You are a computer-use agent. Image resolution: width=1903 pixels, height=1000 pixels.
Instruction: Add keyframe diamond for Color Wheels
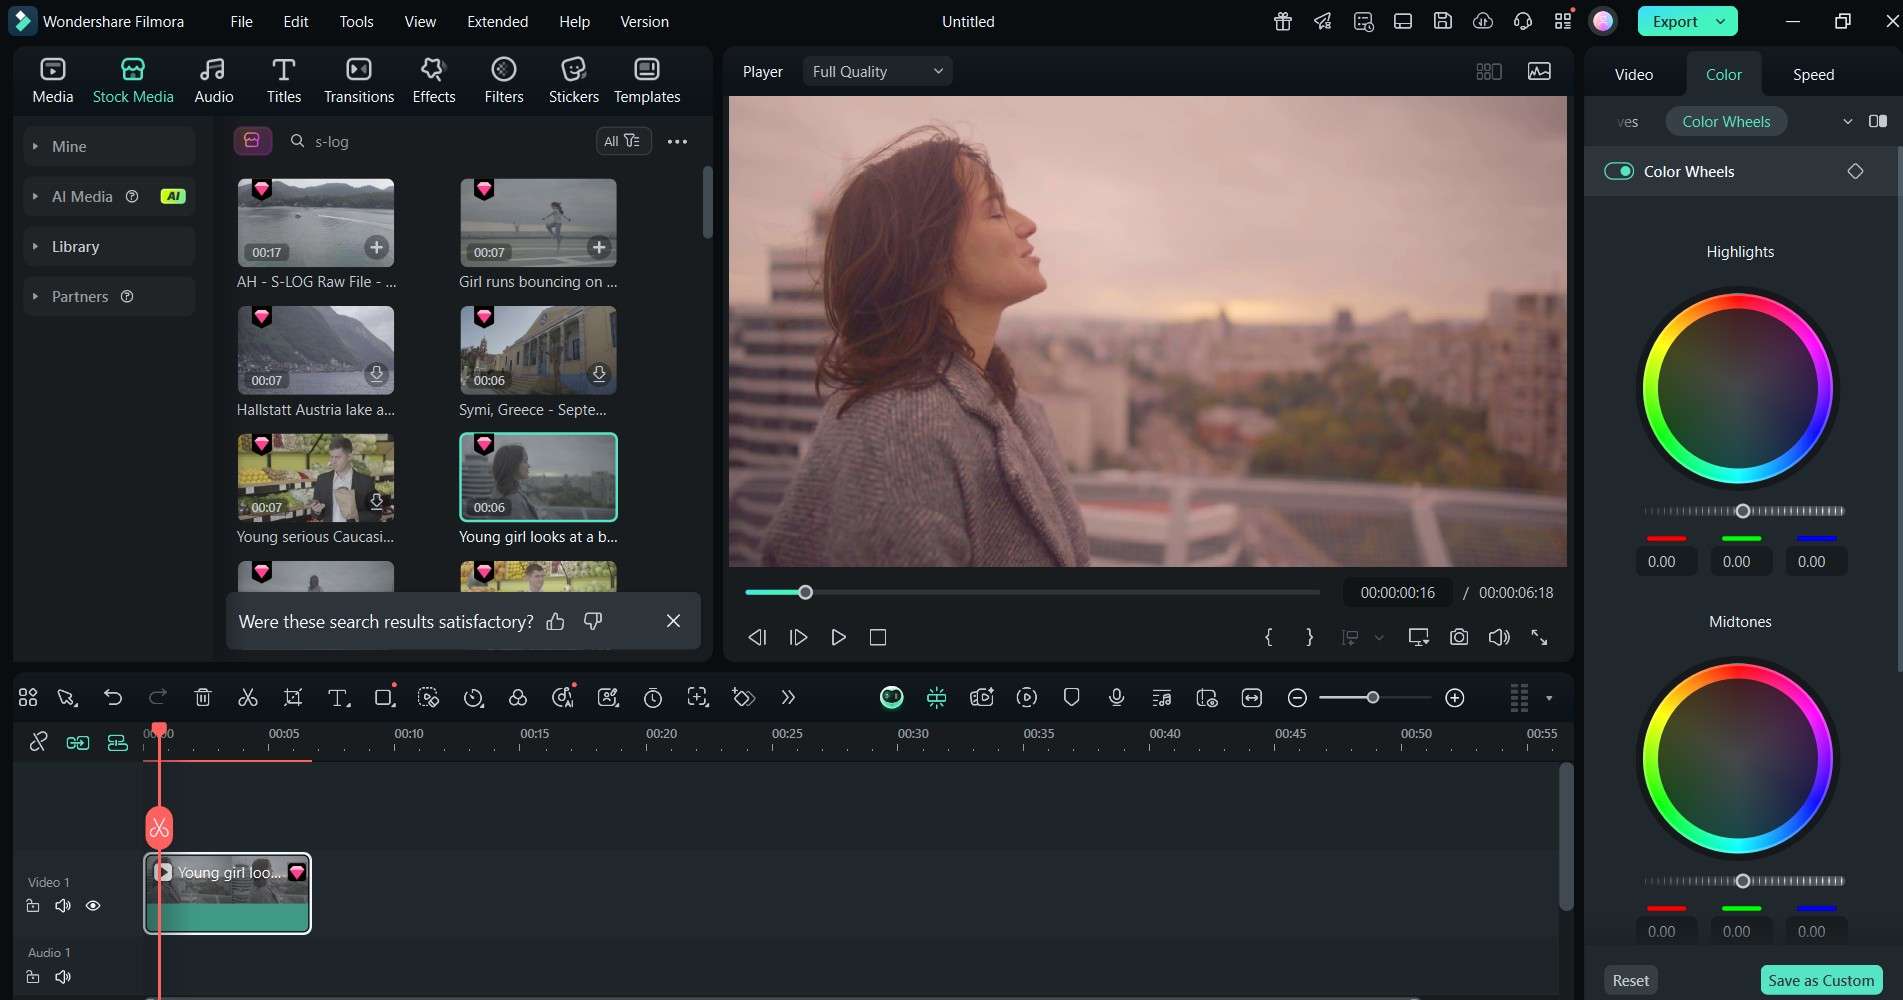click(x=1854, y=171)
